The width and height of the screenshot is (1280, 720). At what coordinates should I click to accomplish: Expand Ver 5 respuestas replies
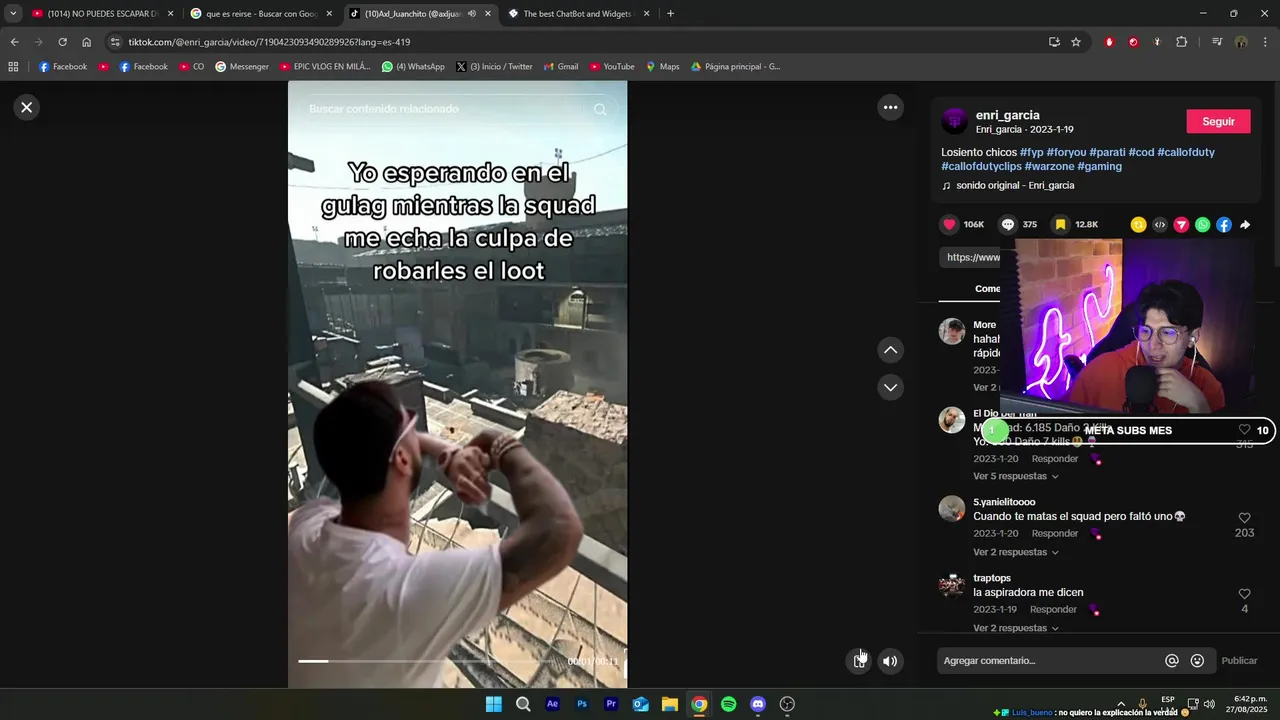(1016, 476)
